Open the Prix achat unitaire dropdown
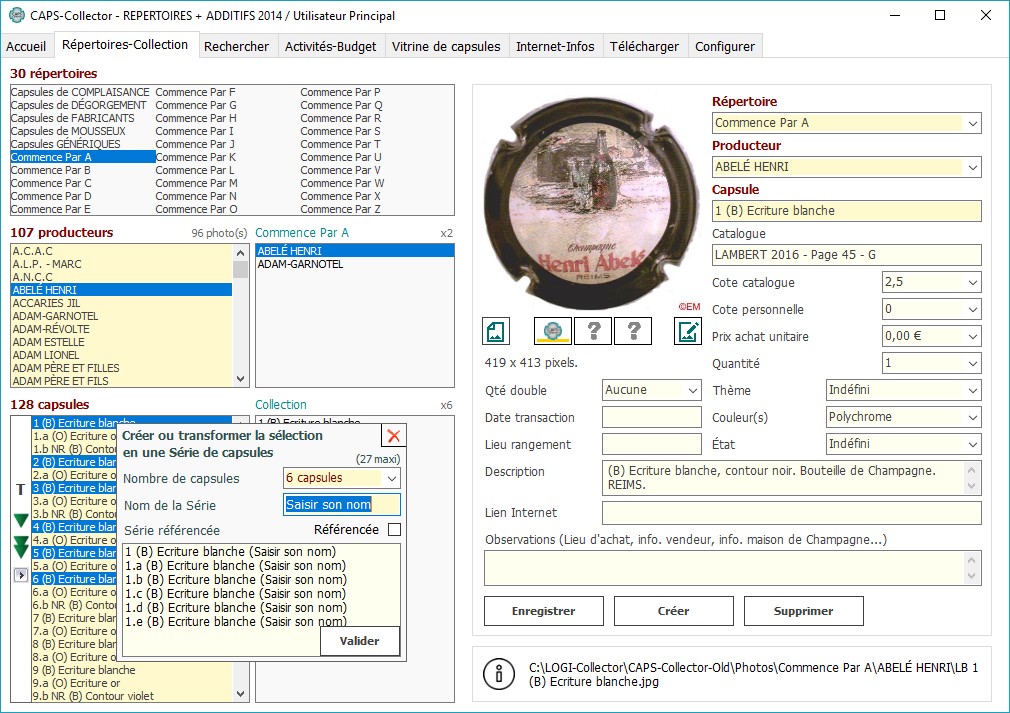 pos(972,336)
